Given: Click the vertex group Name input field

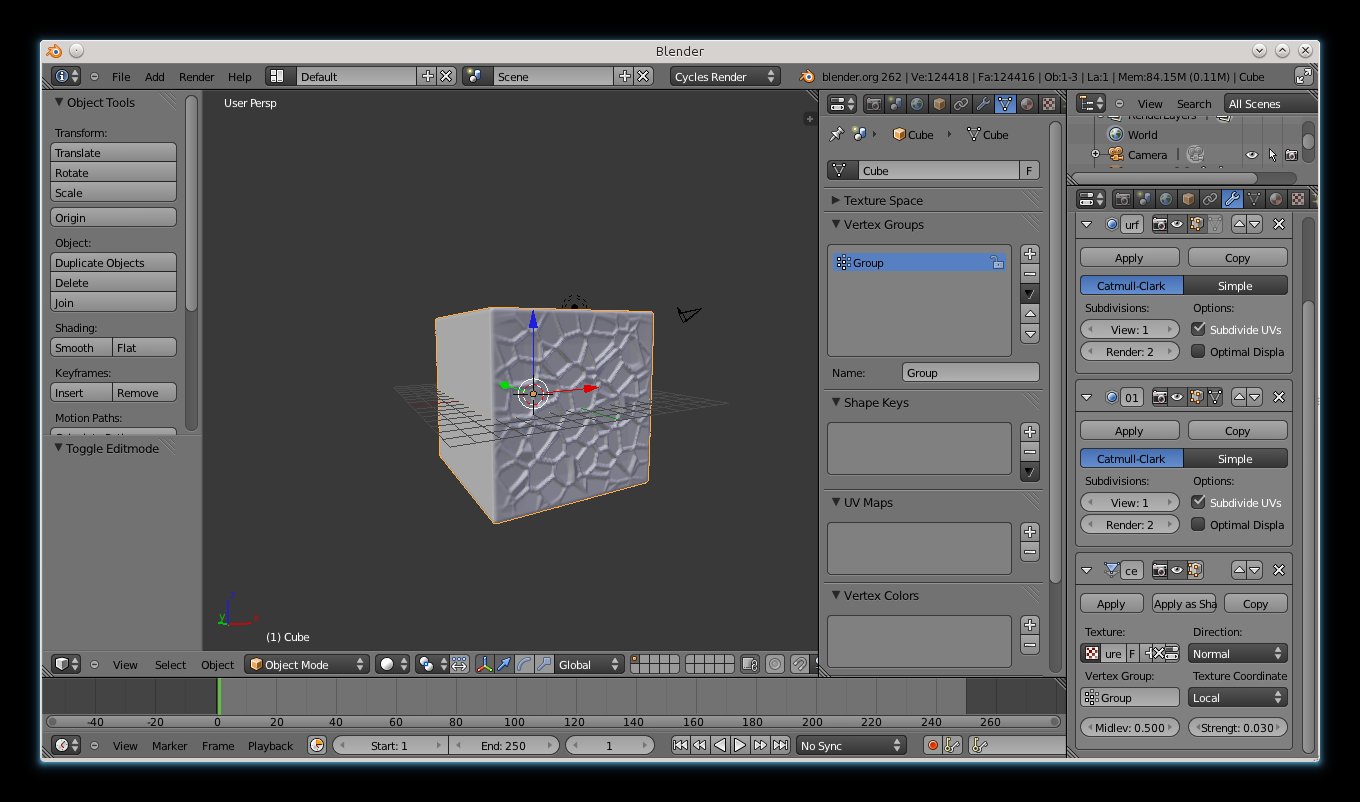Looking at the screenshot, I should point(970,373).
